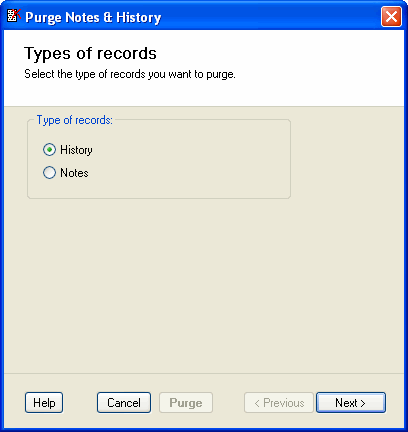The image size is (408, 432).
Task: Click the empty circle beside Notes
Action: pos(49,173)
